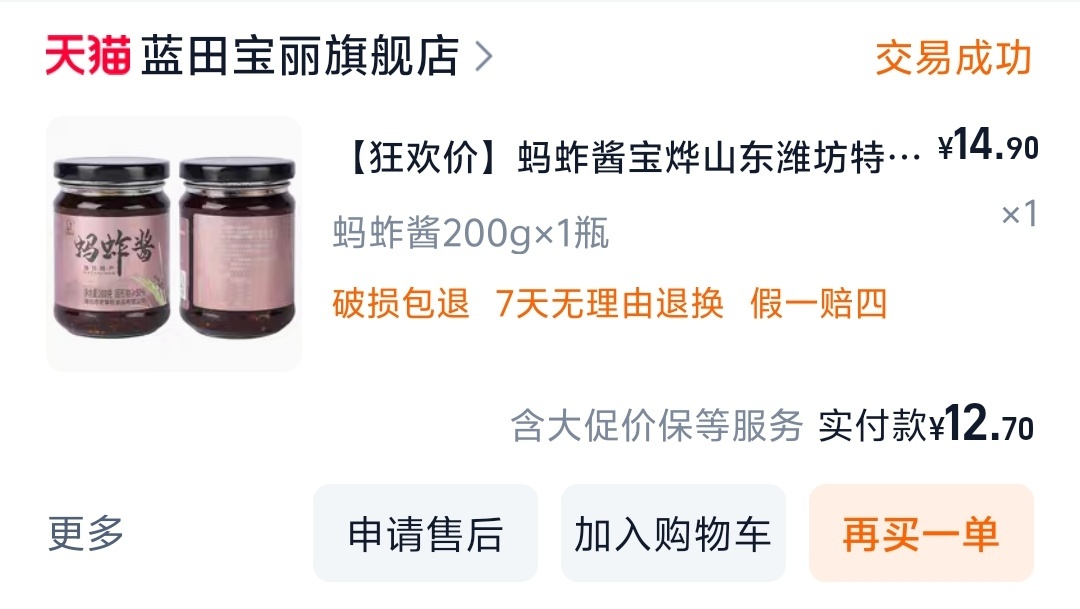
Task: View the 交易成功 order status
Action: 953,58
